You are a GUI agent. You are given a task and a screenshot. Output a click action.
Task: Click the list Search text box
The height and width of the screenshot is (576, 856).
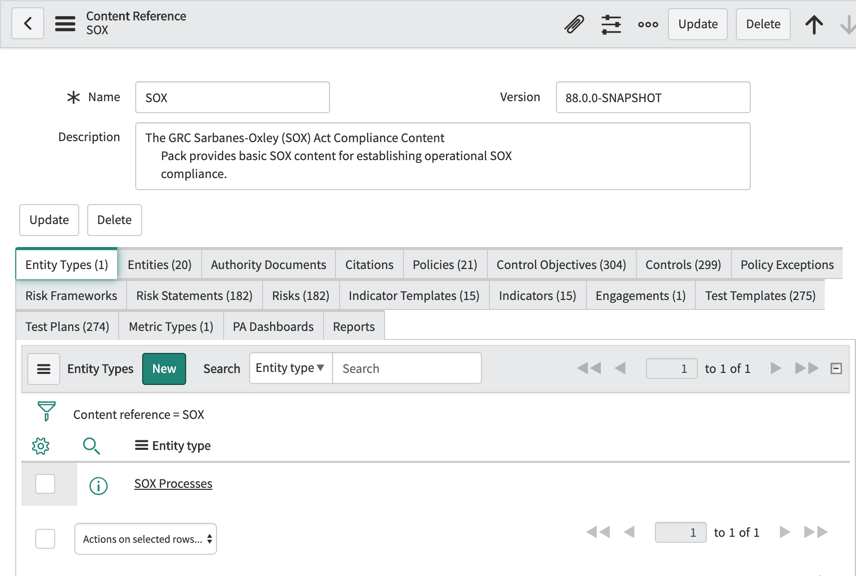pyautogui.click(x=407, y=368)
